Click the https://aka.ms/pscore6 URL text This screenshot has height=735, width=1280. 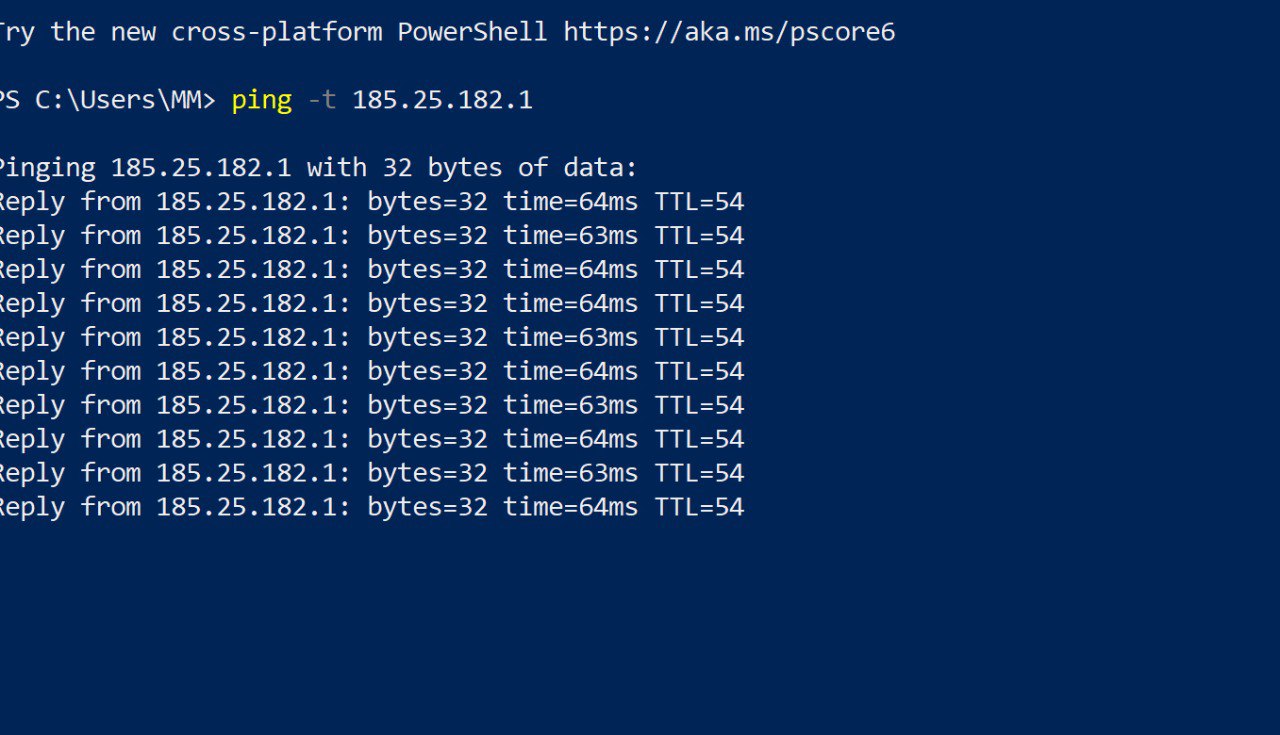pos(729,33)
